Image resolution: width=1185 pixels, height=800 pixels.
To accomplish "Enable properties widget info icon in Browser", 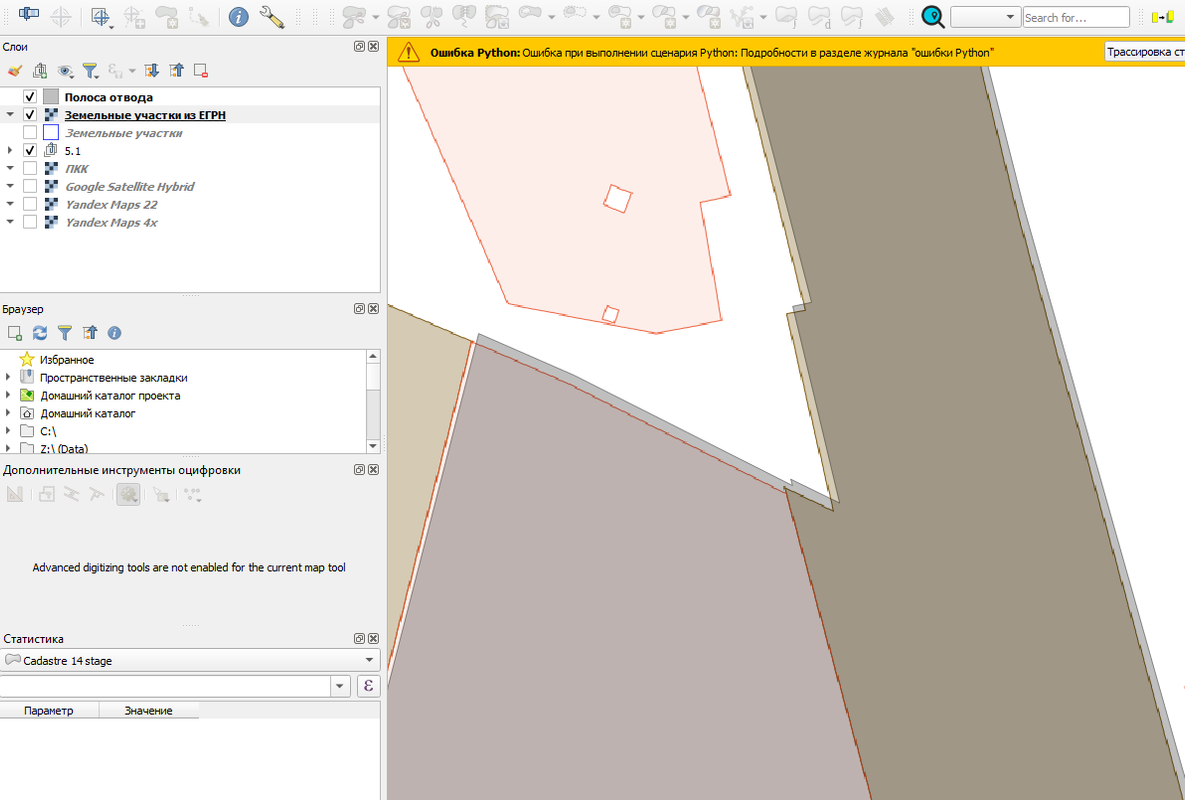I will pos(115,333).
